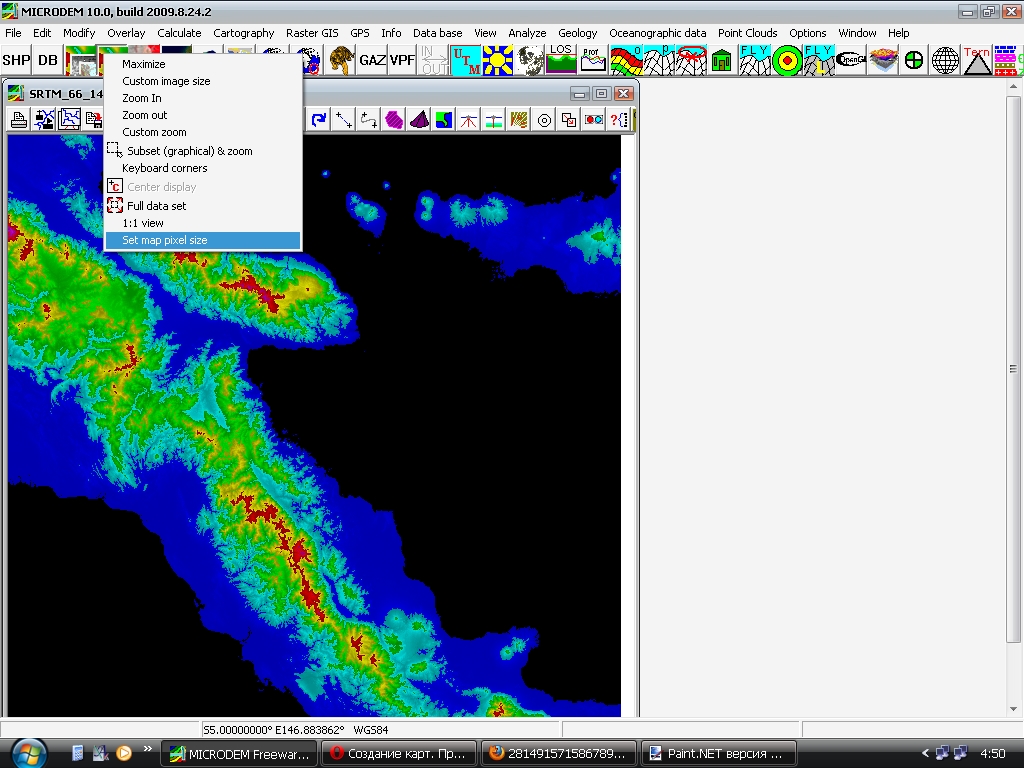Open the DB database toolbar button
This screenshot has height=768, width=1024.
47,60
